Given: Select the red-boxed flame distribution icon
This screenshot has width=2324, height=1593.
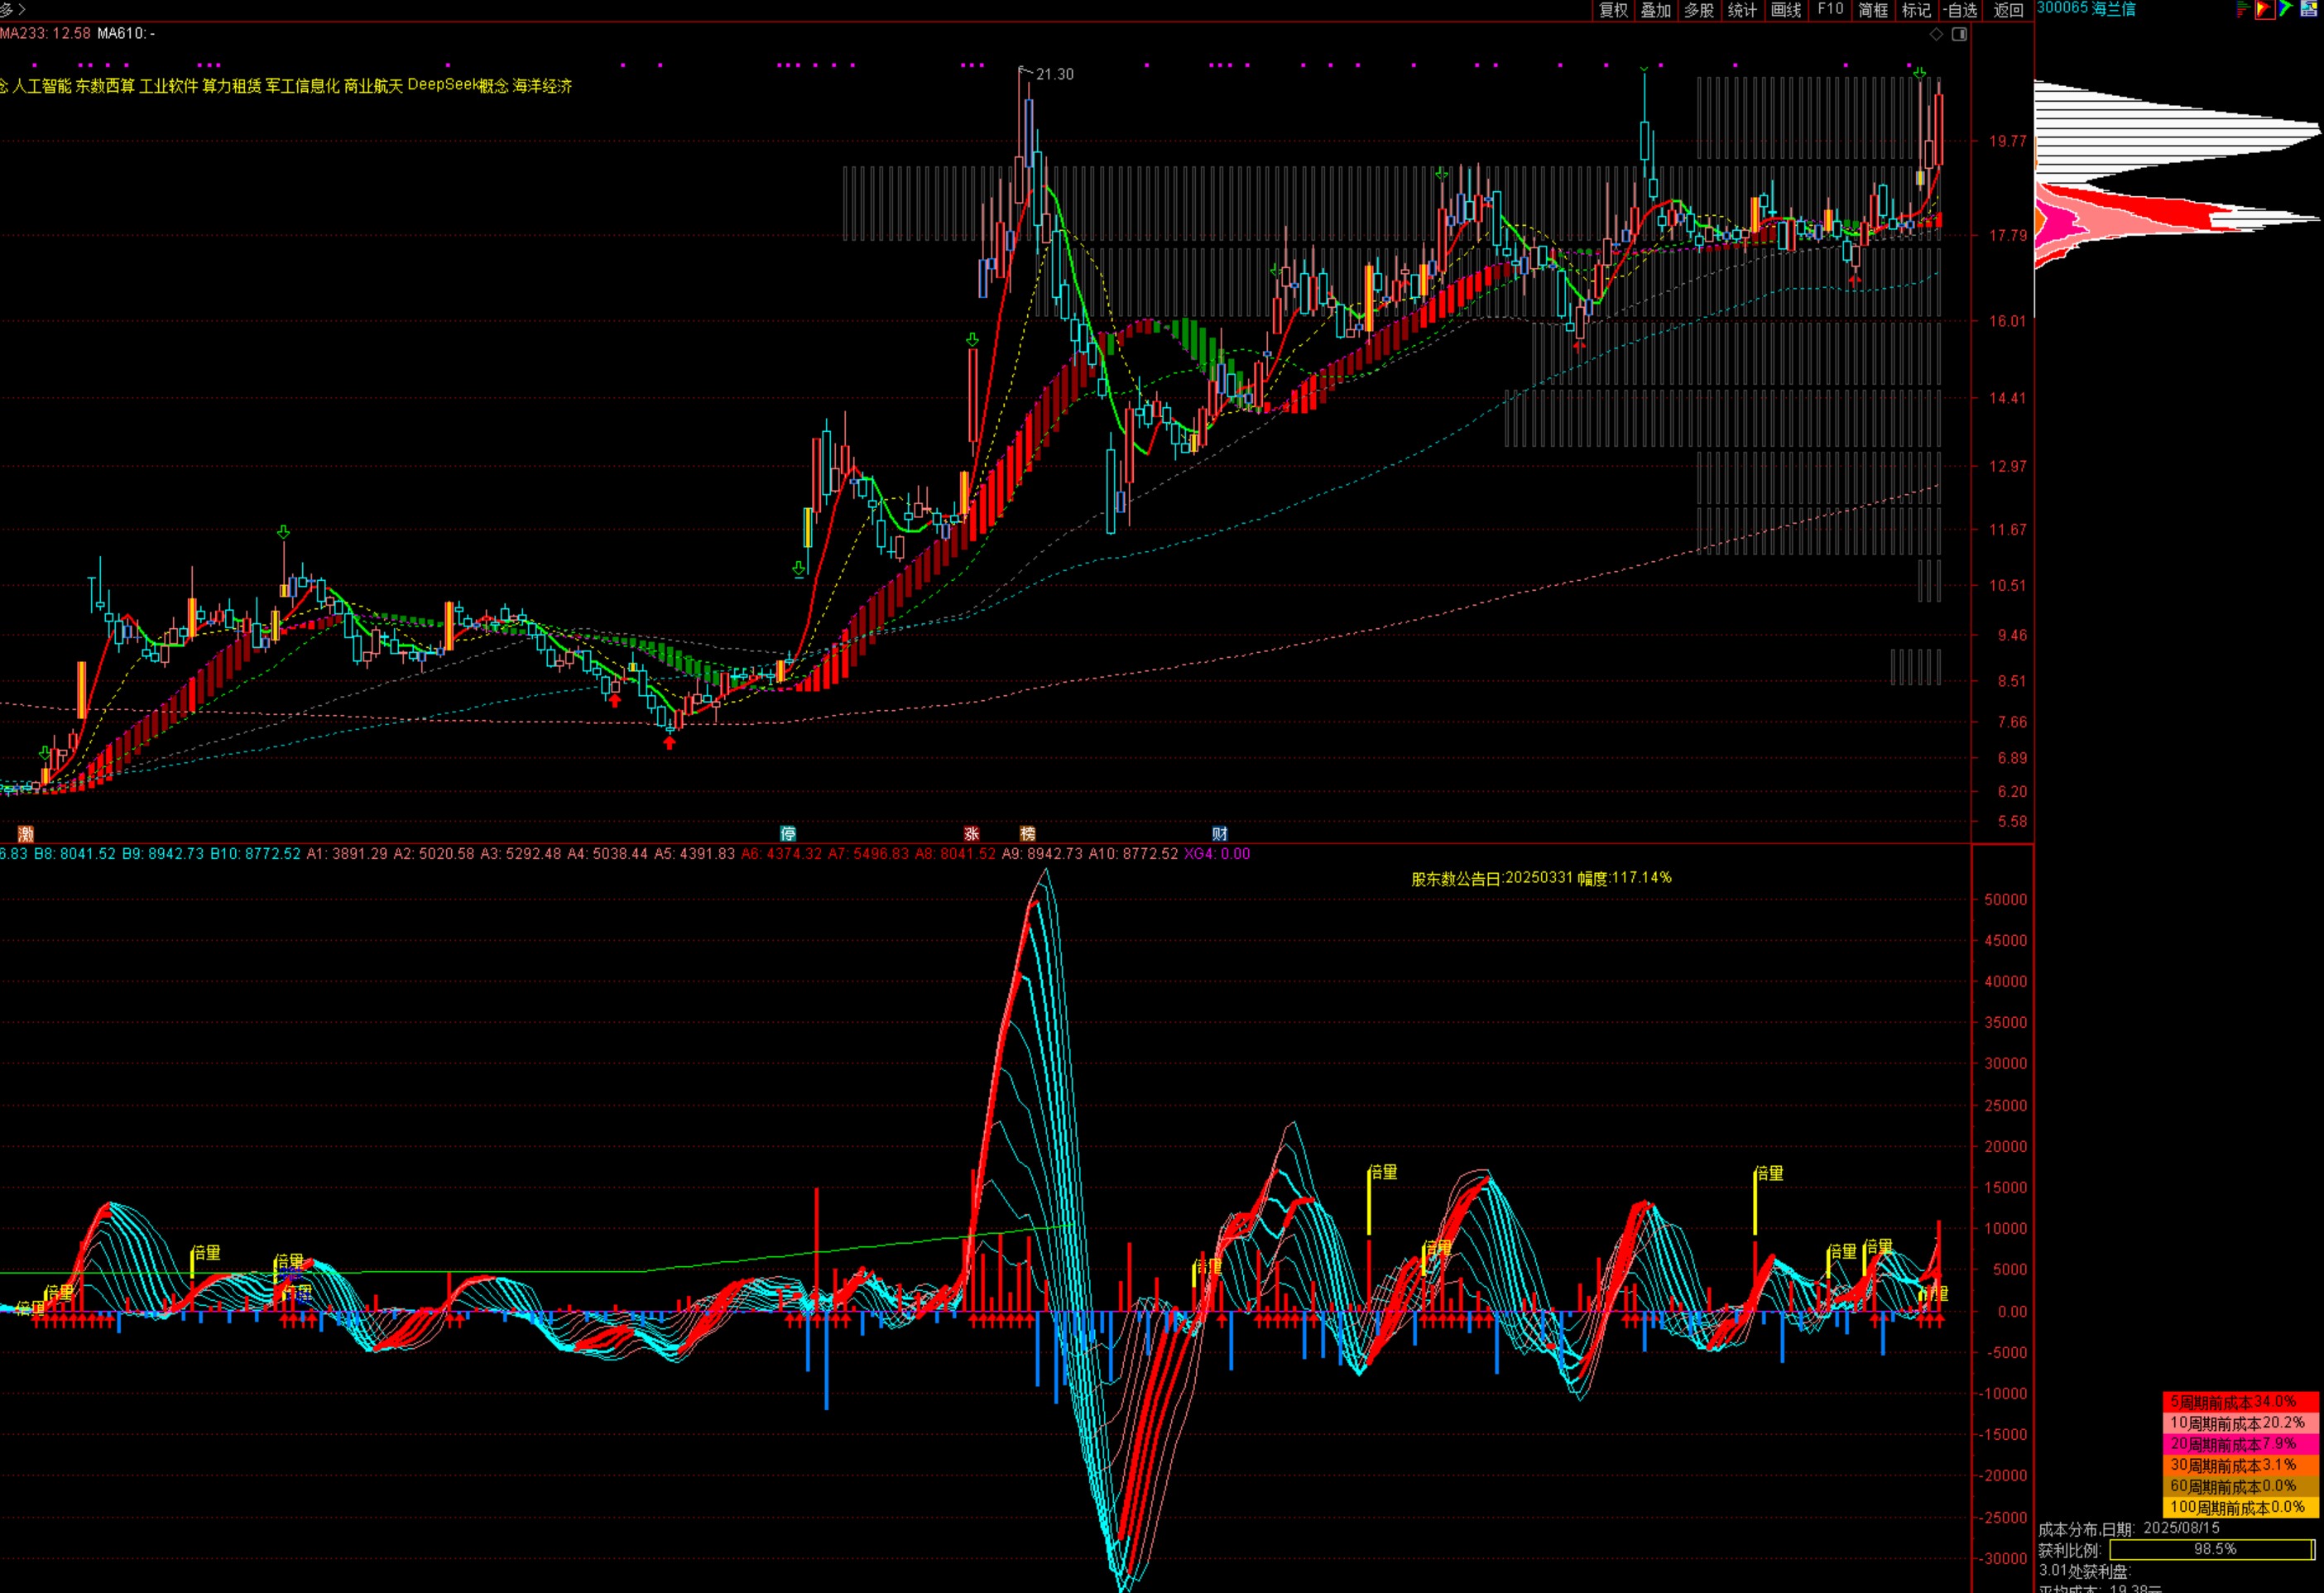Looking at the screenshot, I should (2265, 9).
